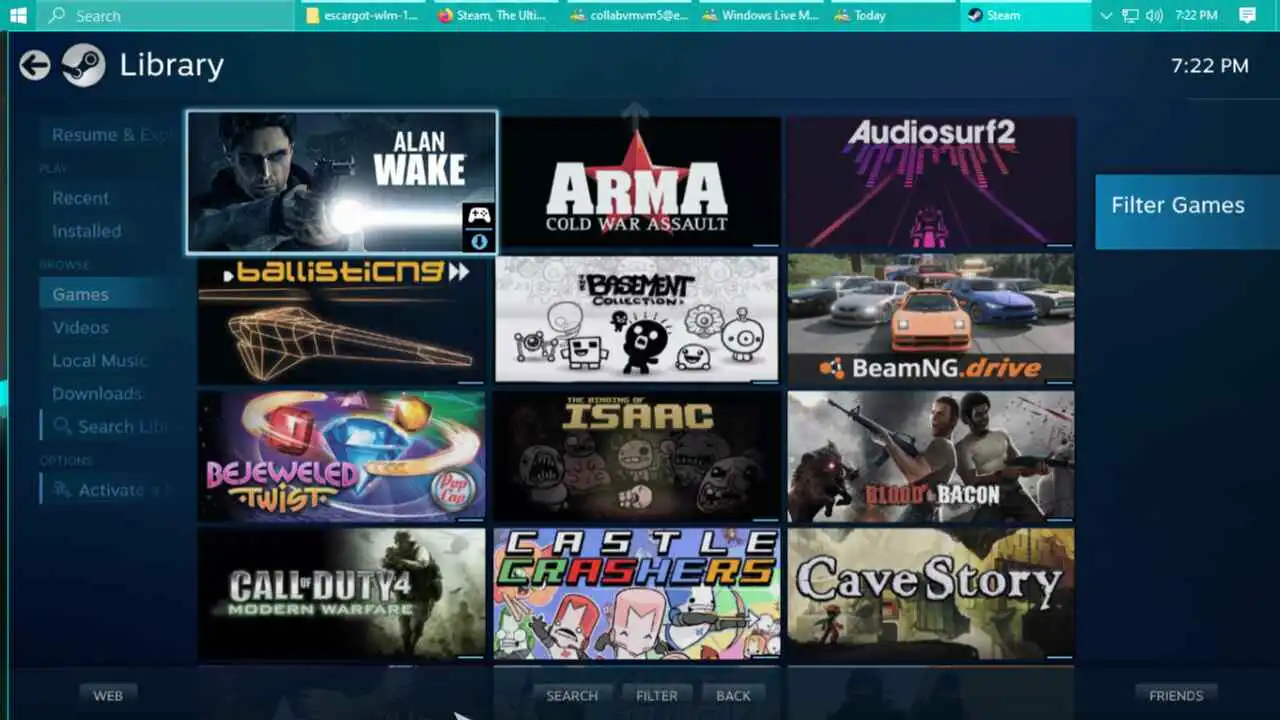Image resolution: width=1280 pixels, height=720 pixels.
Task: Select The Binding of Isaac tile
Action: point(636,456)
